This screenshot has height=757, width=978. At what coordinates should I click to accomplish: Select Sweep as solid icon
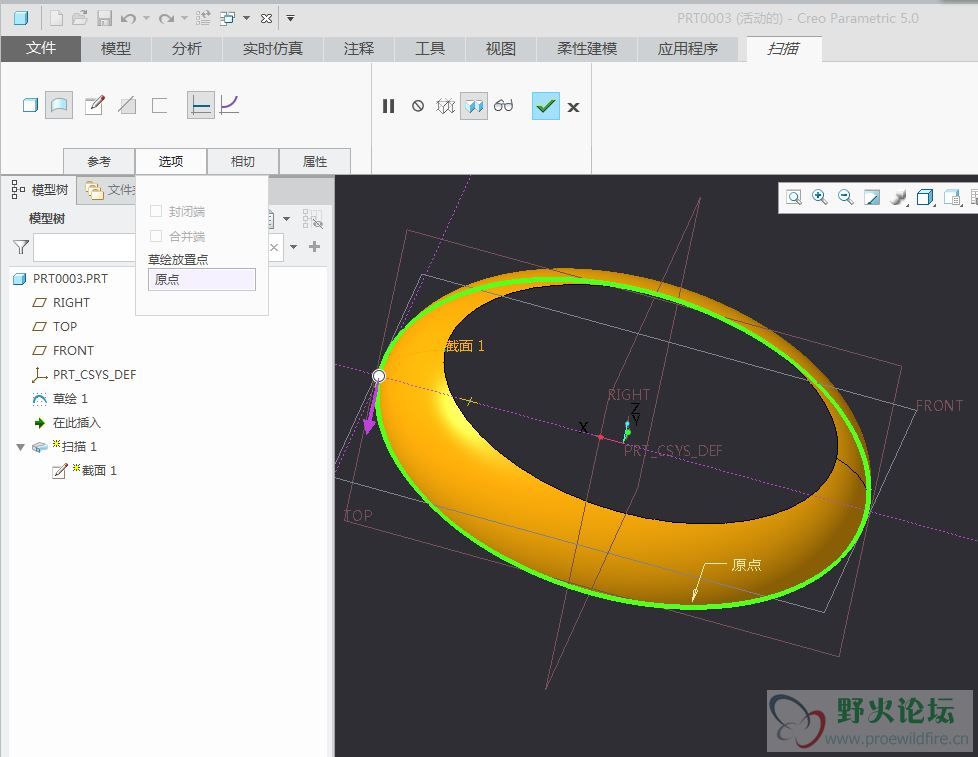[x=30, y=105]
